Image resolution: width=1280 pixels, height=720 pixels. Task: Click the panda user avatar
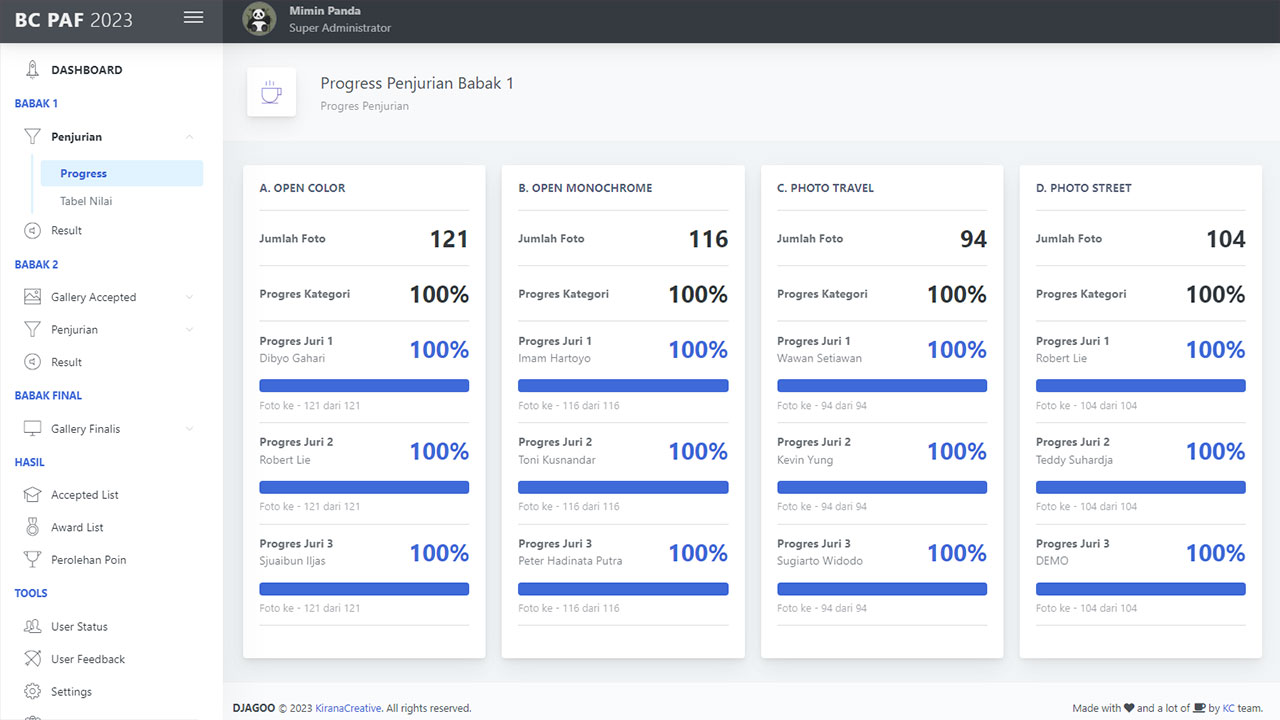(x=259, y=19)
